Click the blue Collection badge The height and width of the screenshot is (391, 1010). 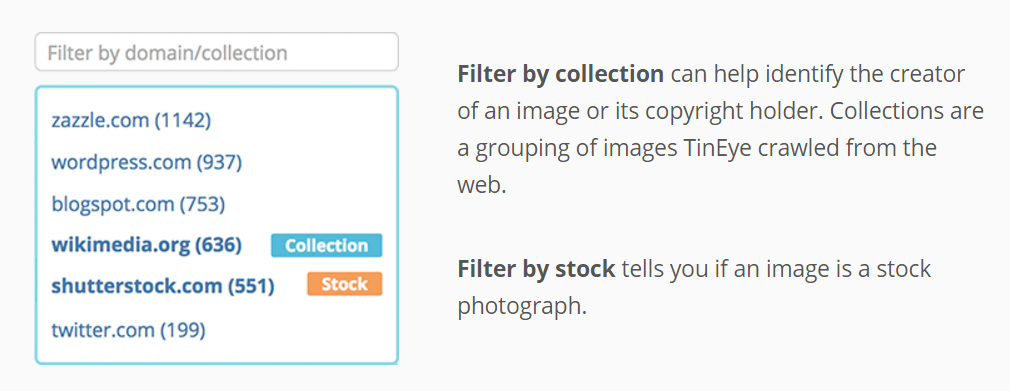(x=327, y=245)
